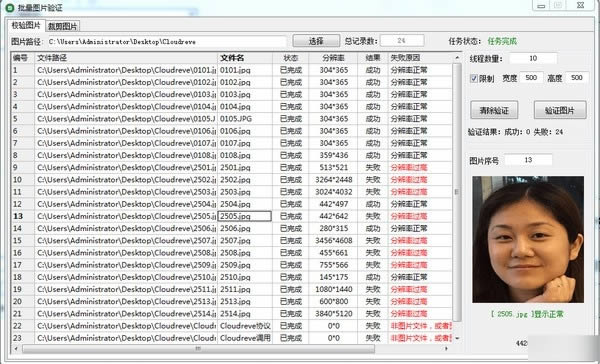Click the green app icon in title bar
Screen dimensions: 600x364
point(10,7)
